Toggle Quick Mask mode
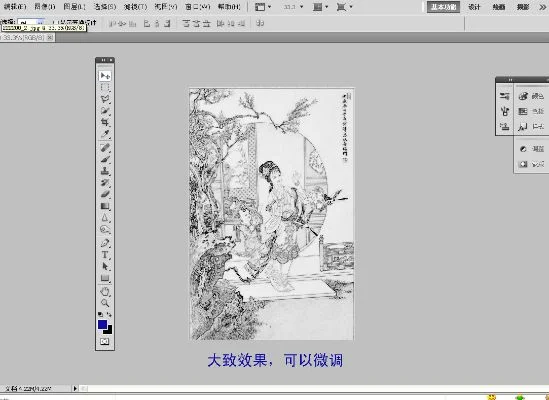 105,342
